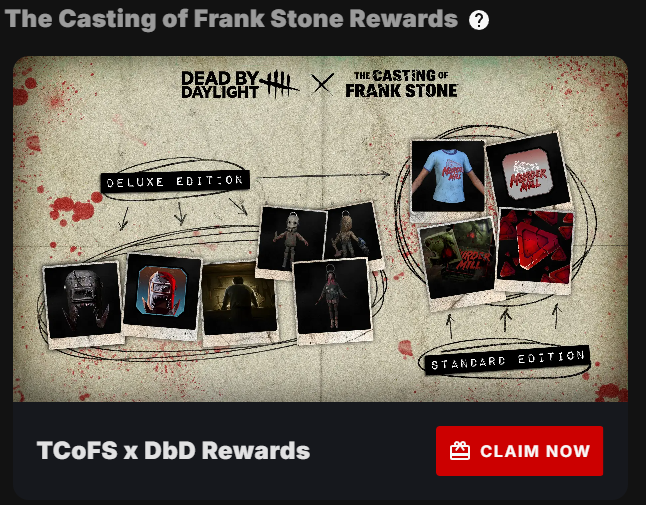Select the blue Murder Mill t-shirt photo
646x505 pixels.
tap(448, 176)
